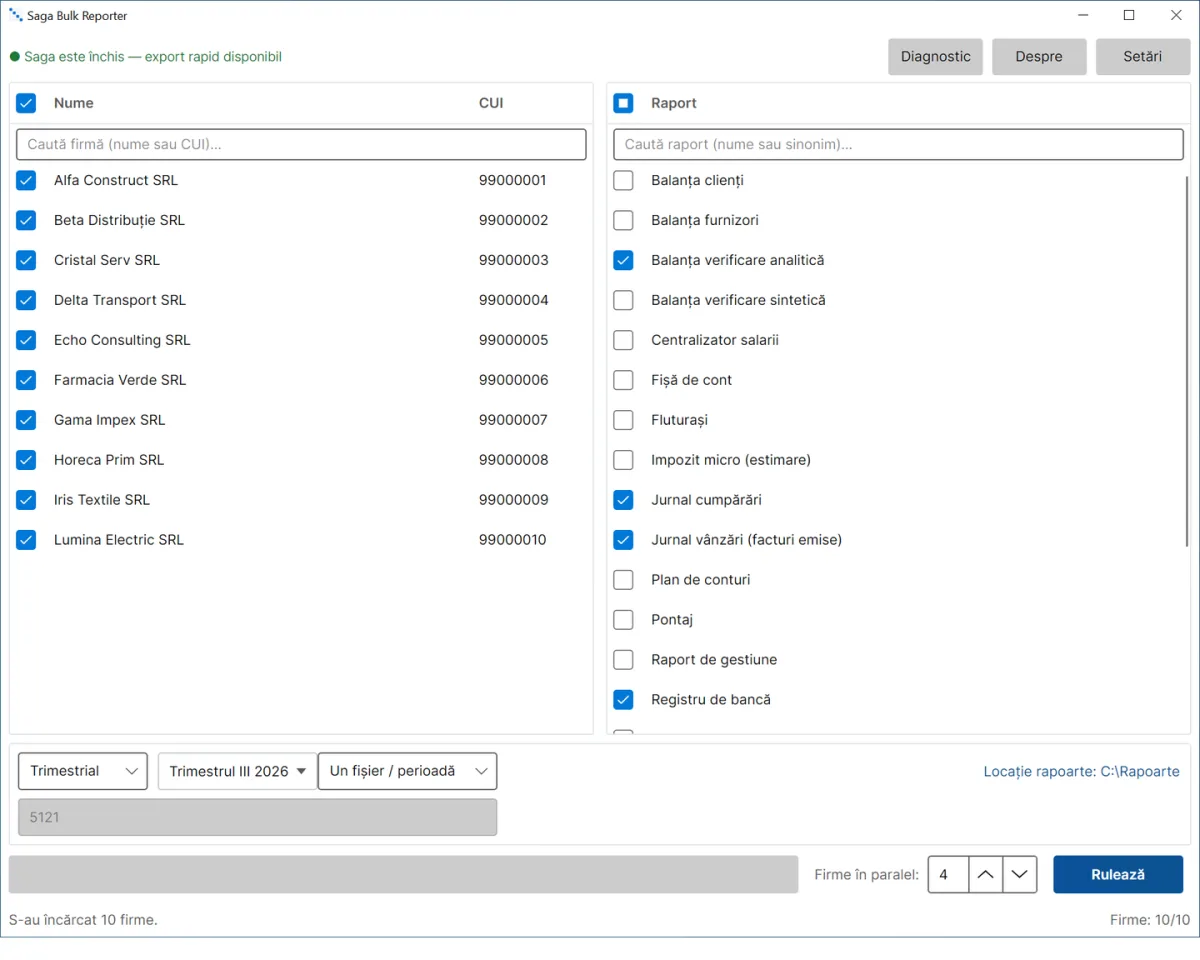Check the Fluturași report checkbox

(623, 420)
